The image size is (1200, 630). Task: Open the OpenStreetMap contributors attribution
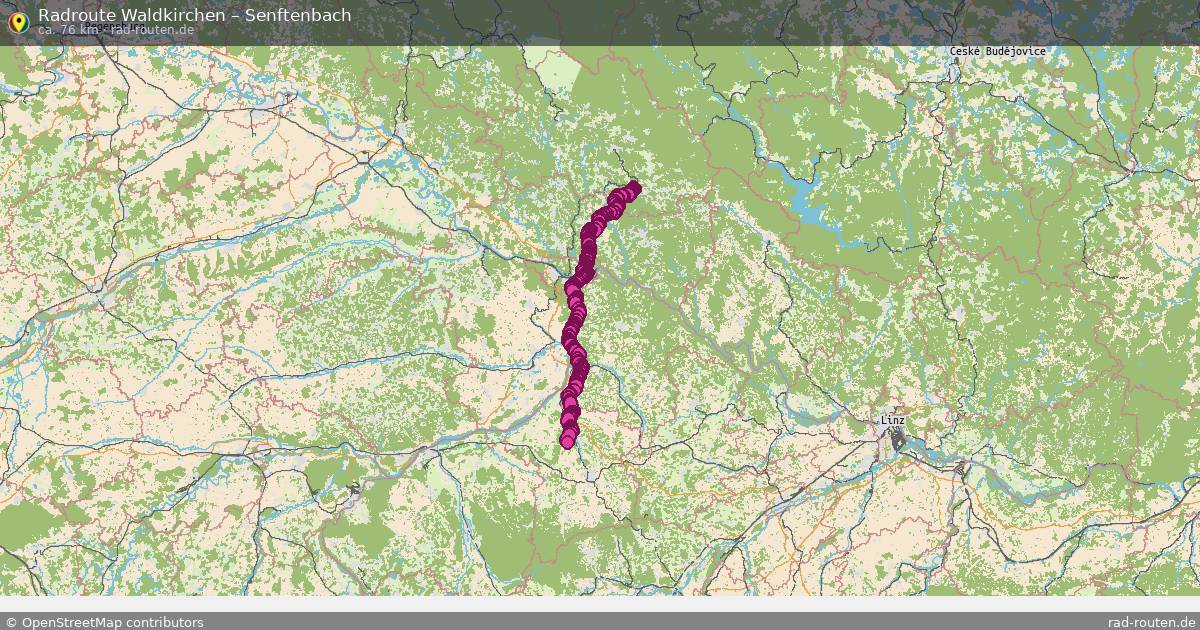click(x=113, y=622)
